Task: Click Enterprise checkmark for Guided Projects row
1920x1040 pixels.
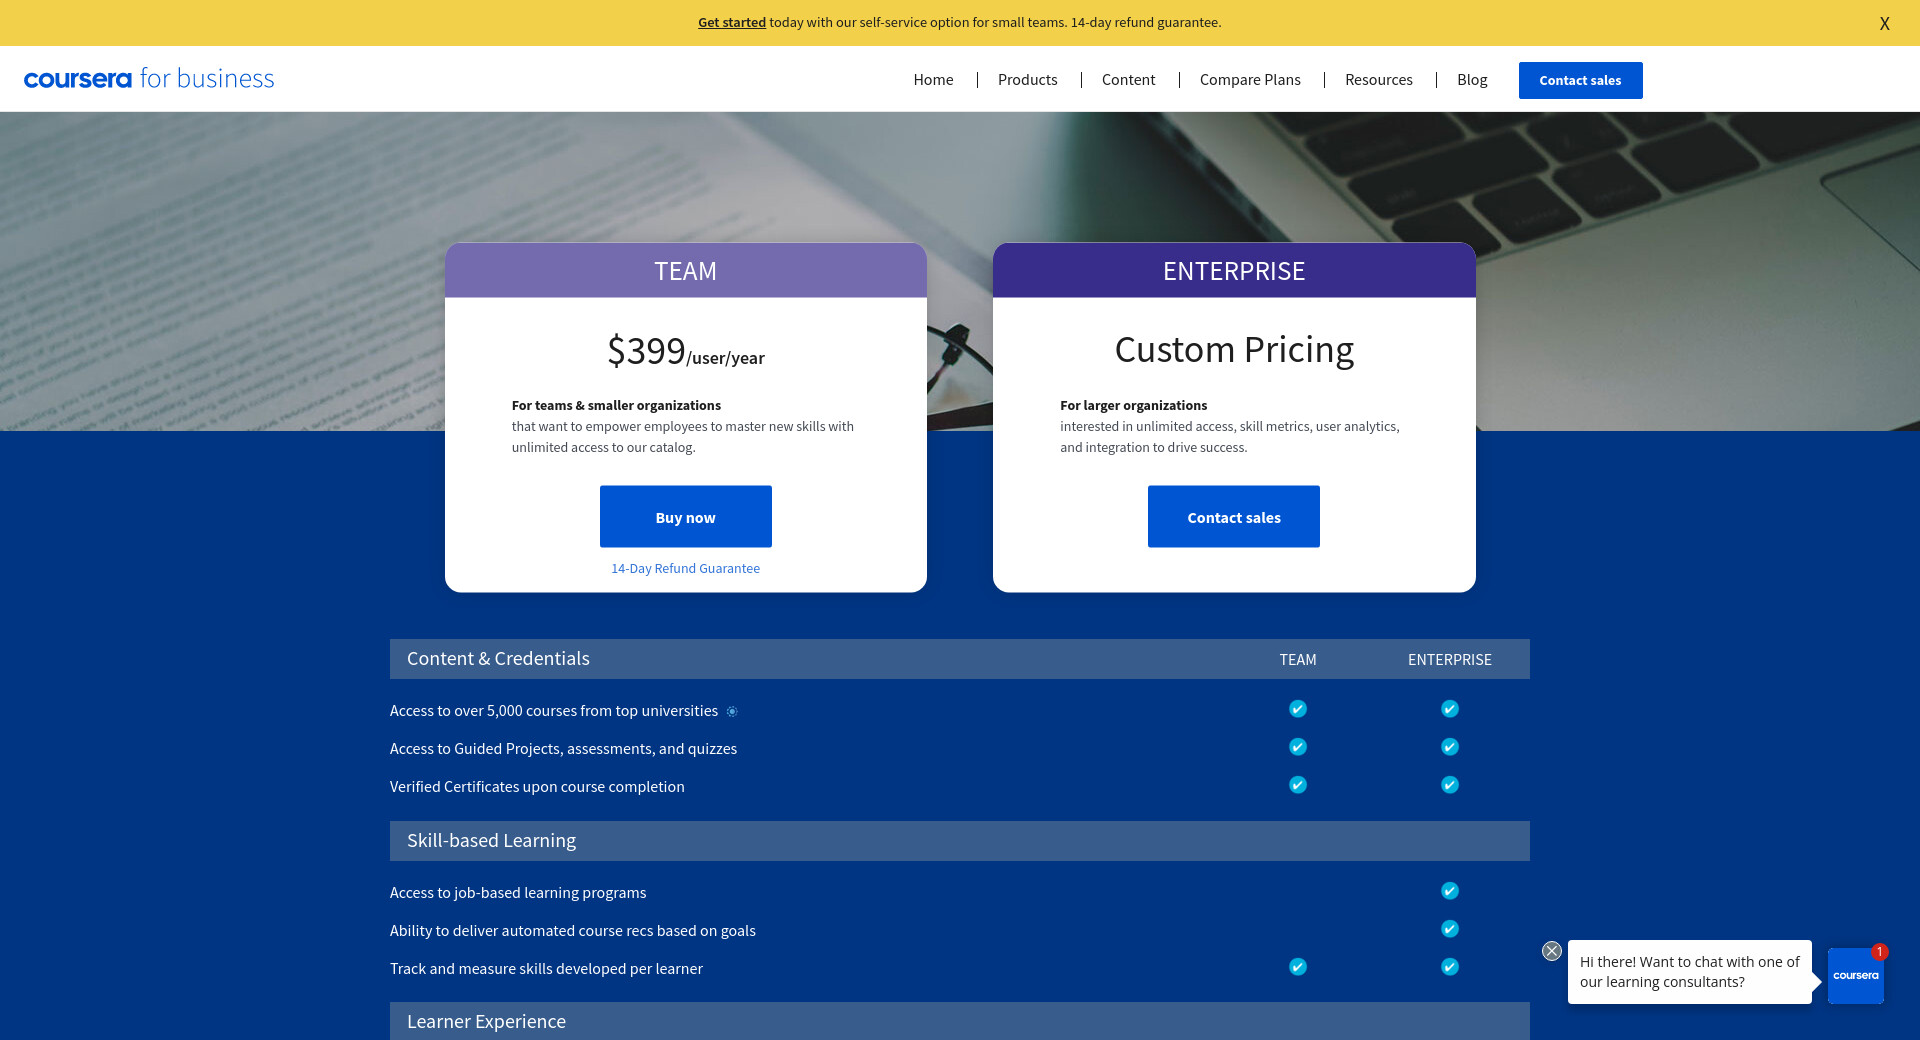Action: [1450, 747]
